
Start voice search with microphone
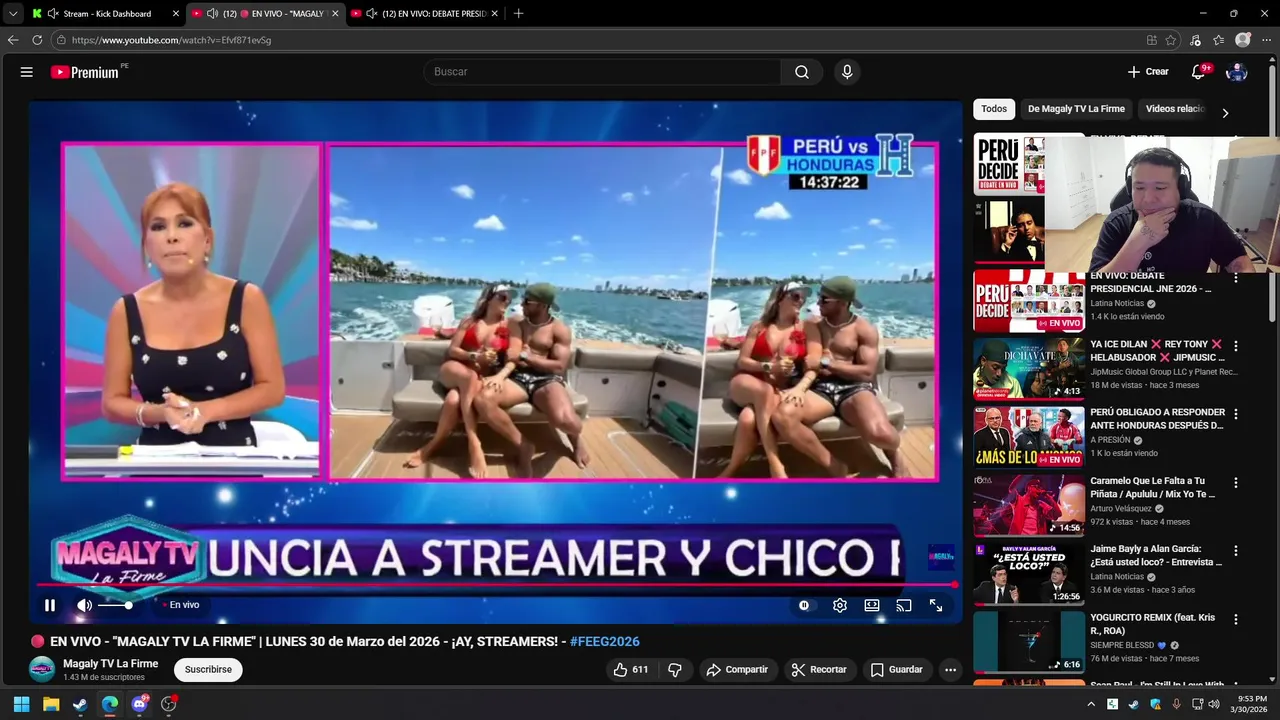(847, 72)
